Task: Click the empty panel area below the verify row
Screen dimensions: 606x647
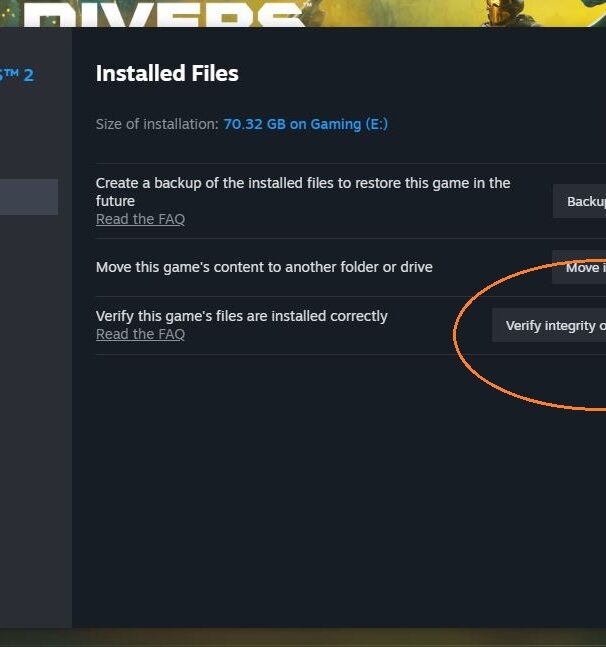Action: (338, 491)
